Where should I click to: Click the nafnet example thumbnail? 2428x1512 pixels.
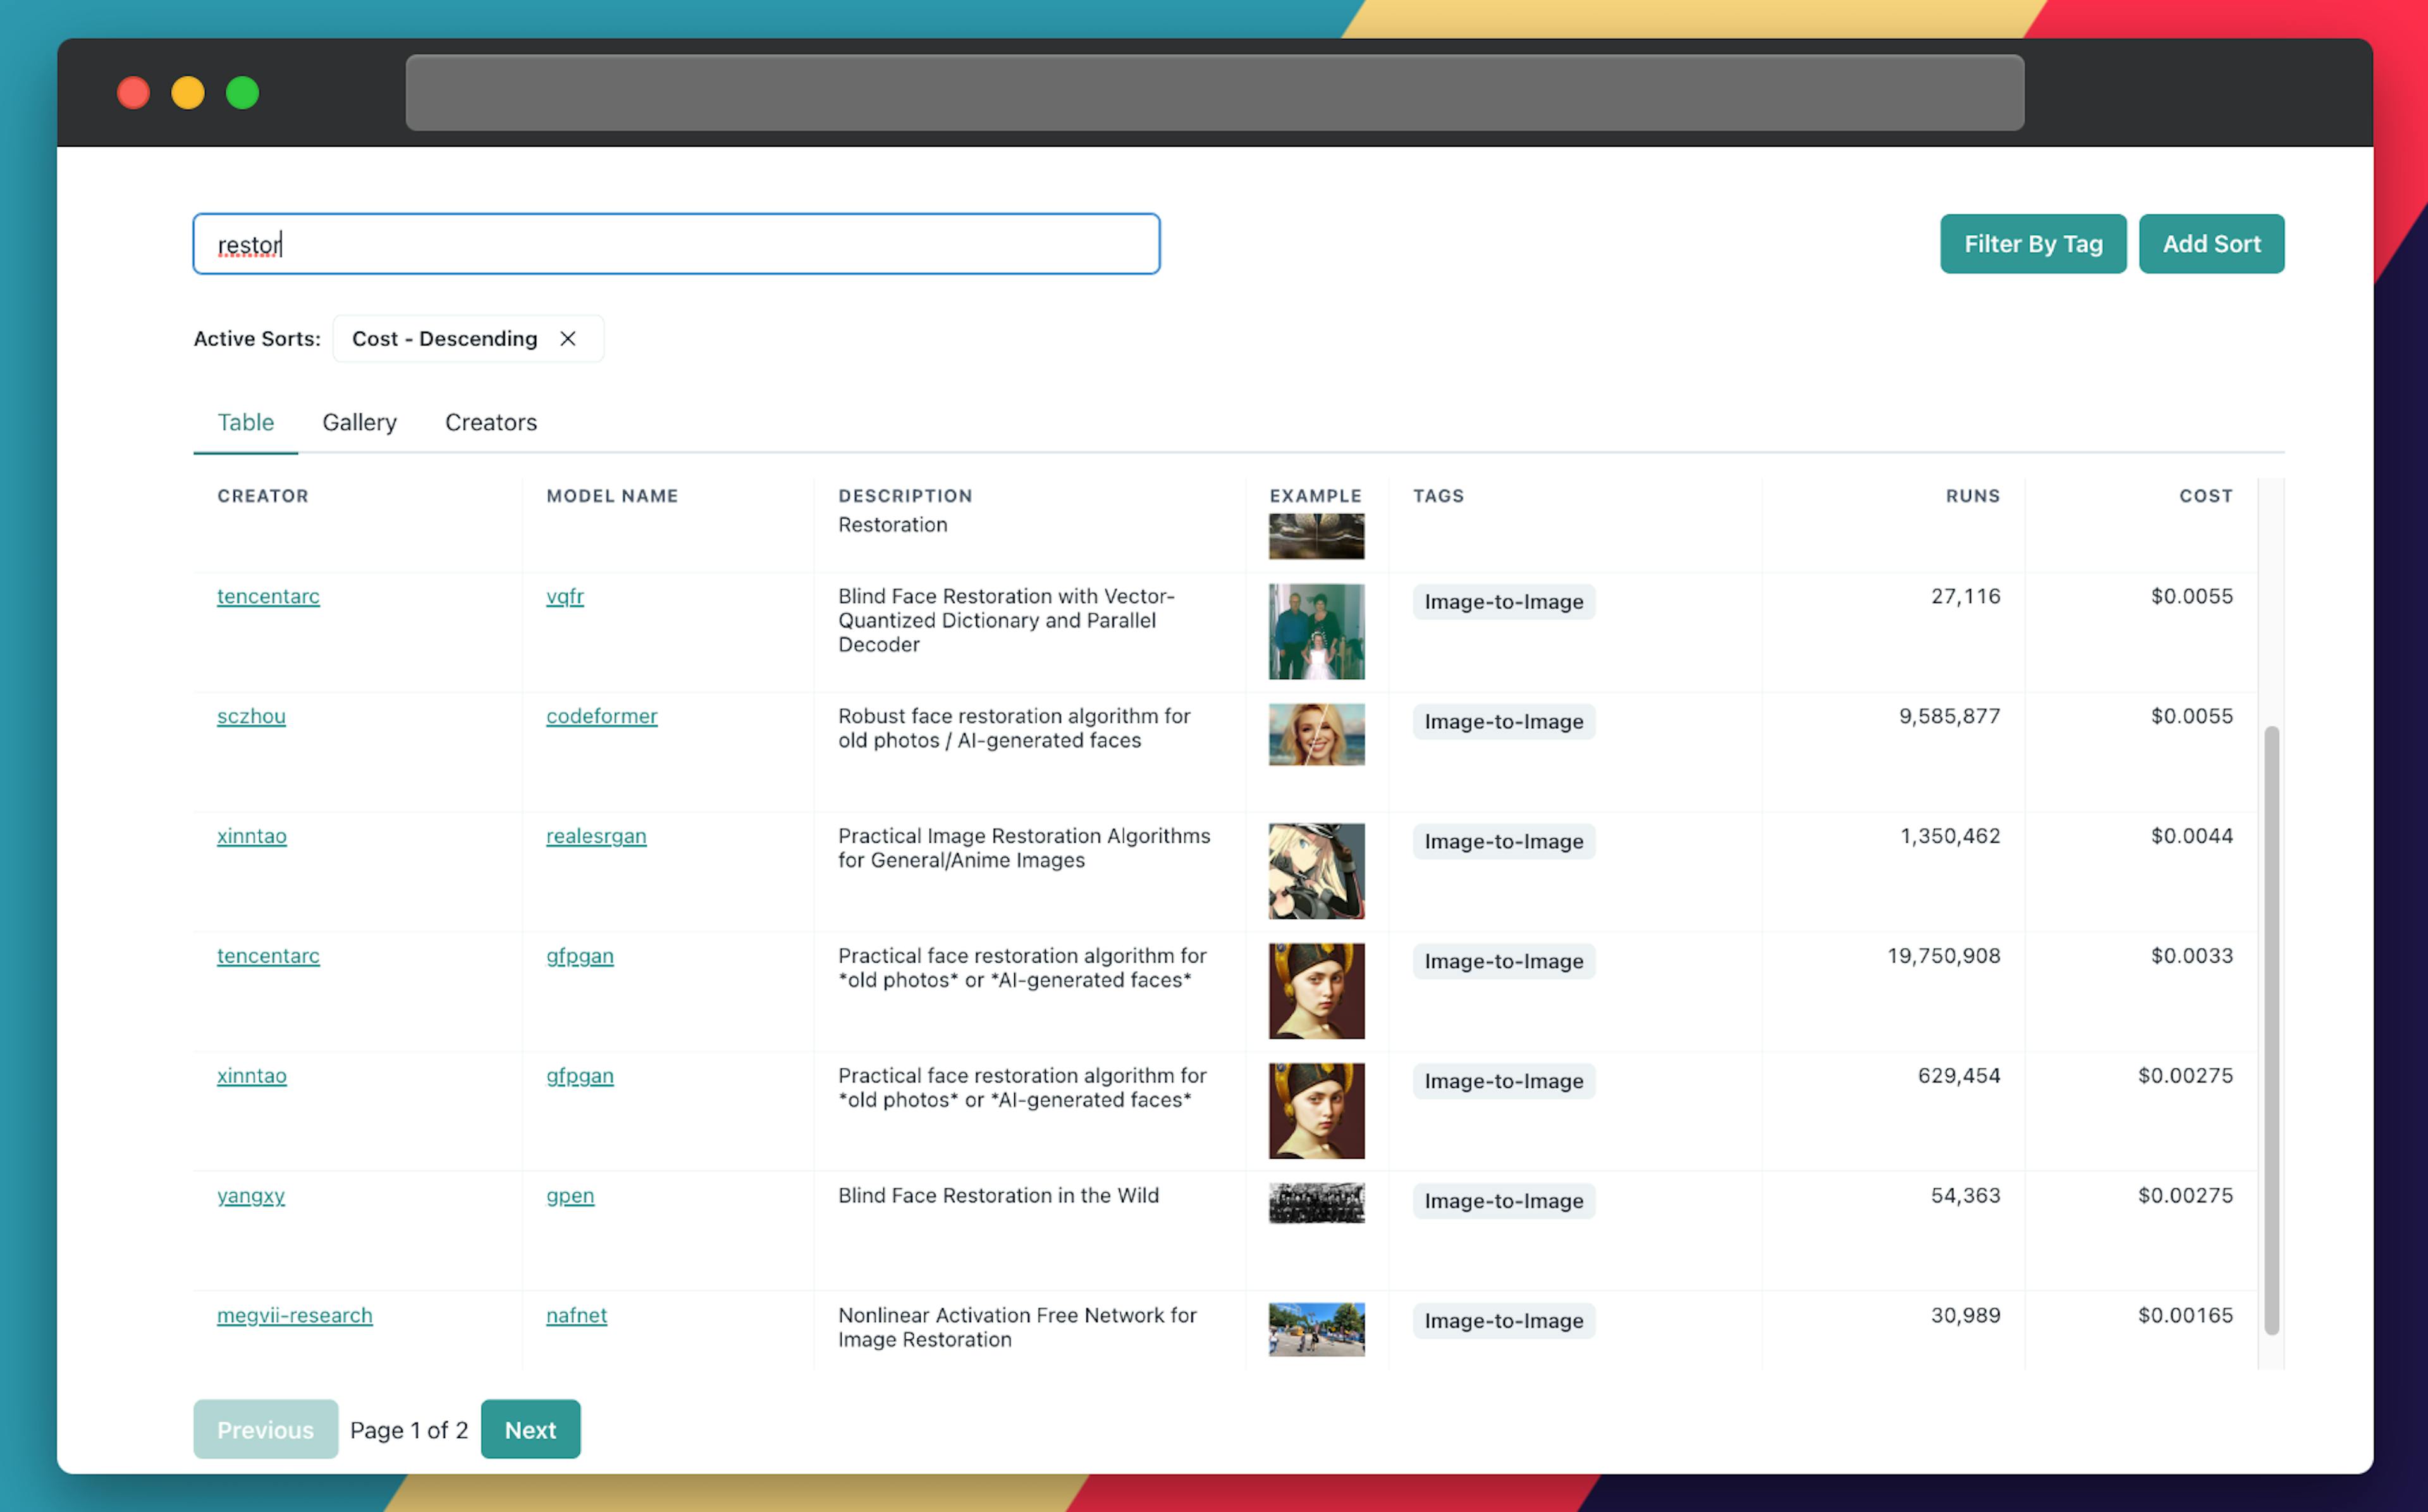click(x=1316, y=1330)
